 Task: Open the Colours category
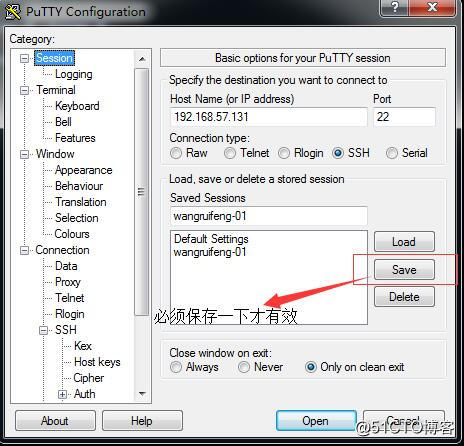coord(72,234)
